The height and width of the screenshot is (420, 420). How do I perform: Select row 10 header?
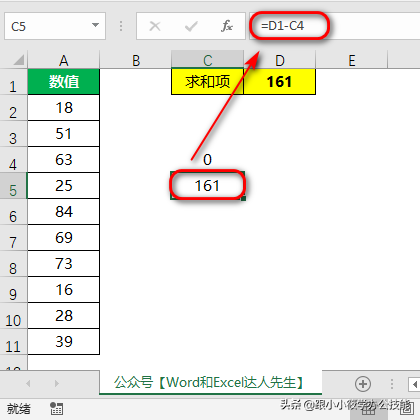coord(13,316)
